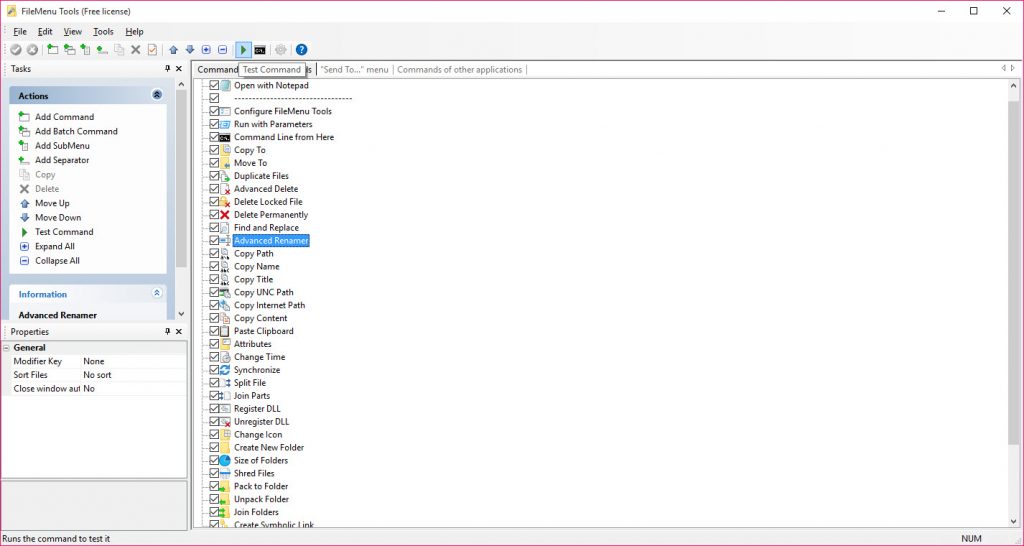Switch to the "Send To..." menu tab
The height and width of the screenshot is (546, 1024).
coord(354,69)
